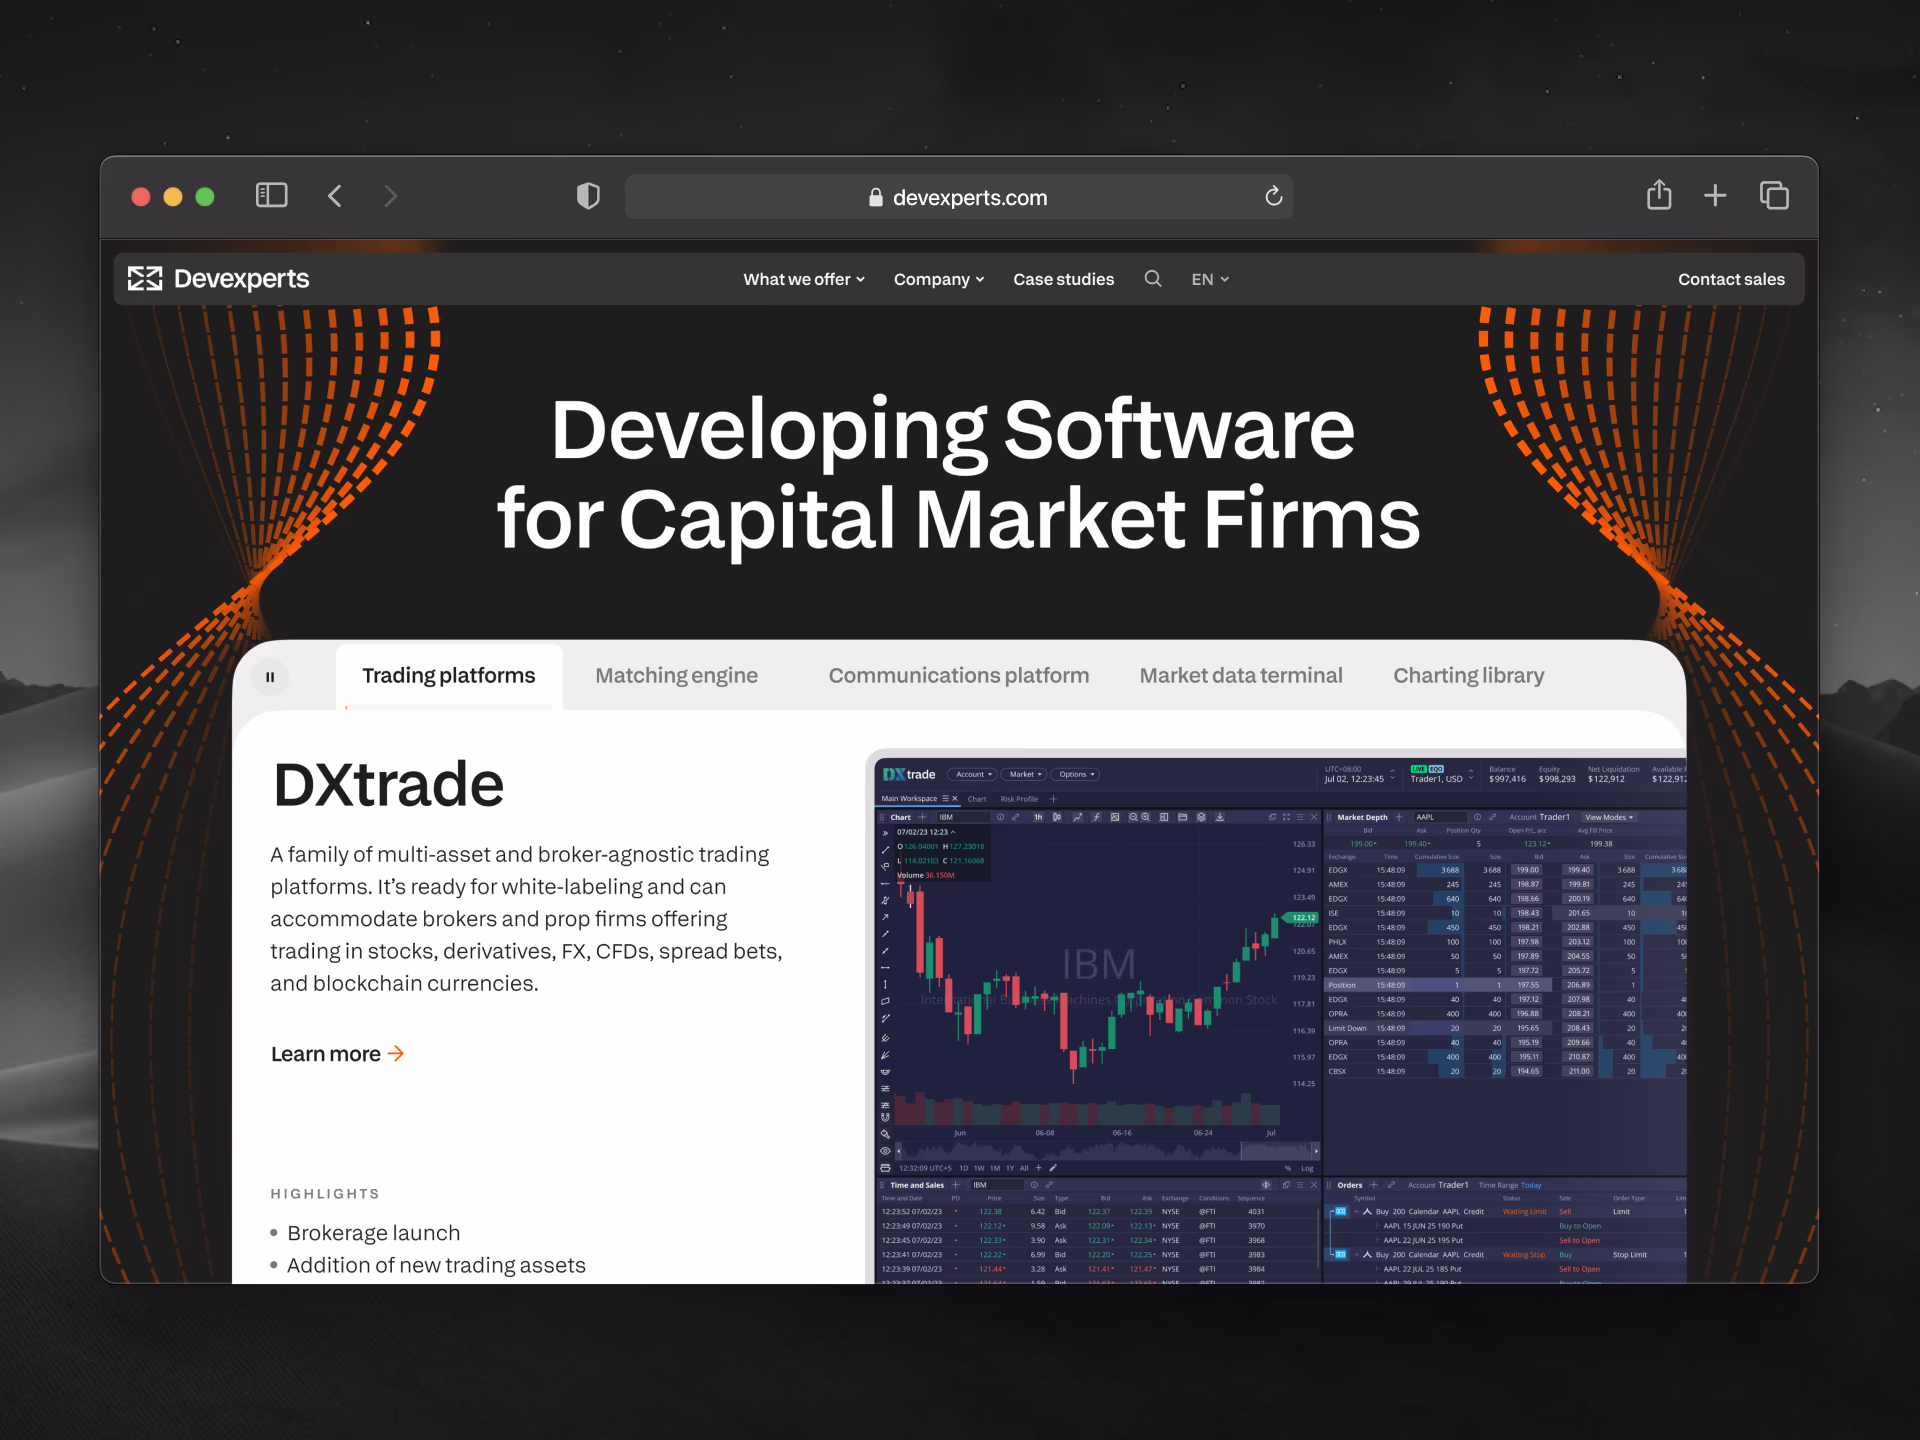Reload the page with the refresh icon

(x=1273, y=196)
